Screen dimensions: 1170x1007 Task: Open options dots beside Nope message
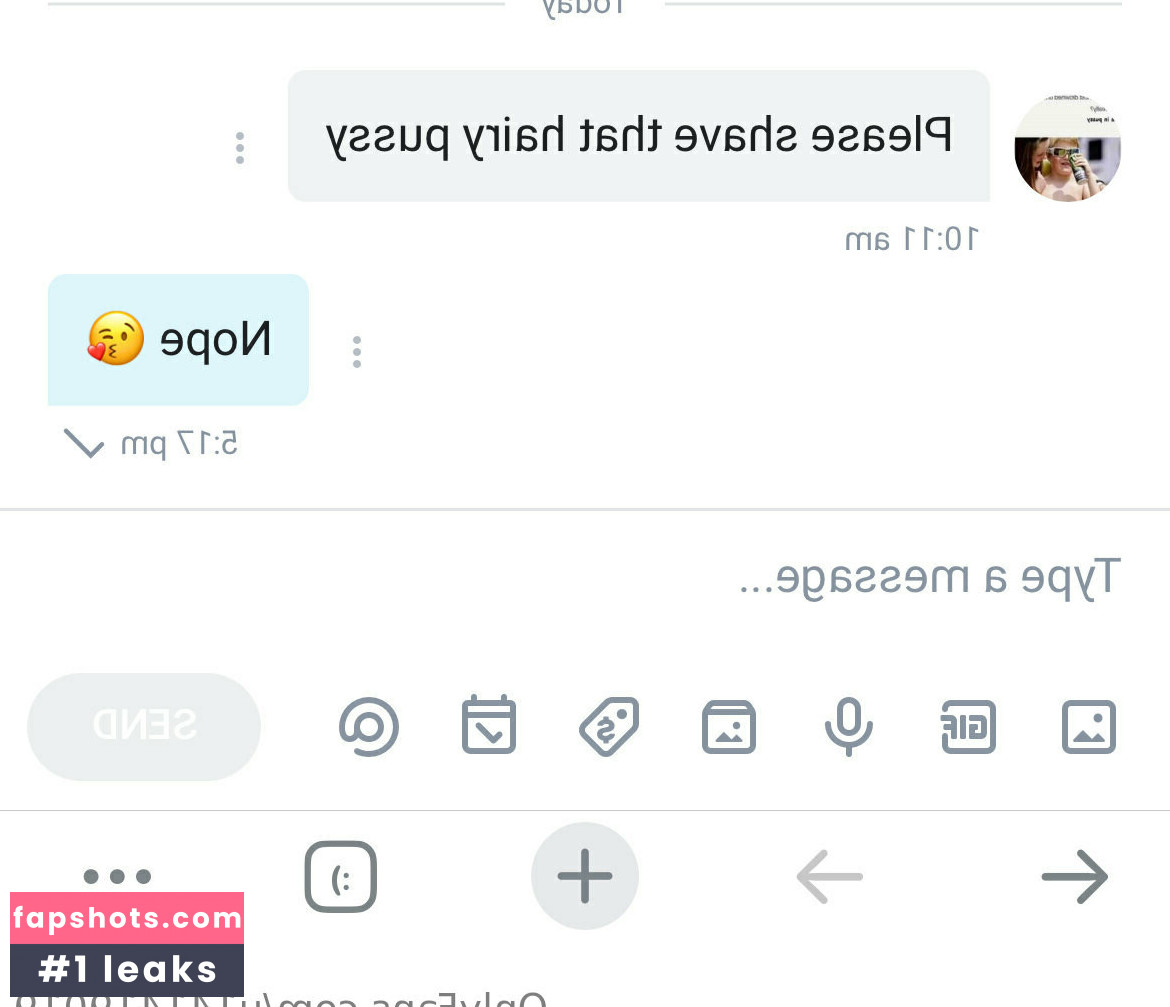coord(357,351)
